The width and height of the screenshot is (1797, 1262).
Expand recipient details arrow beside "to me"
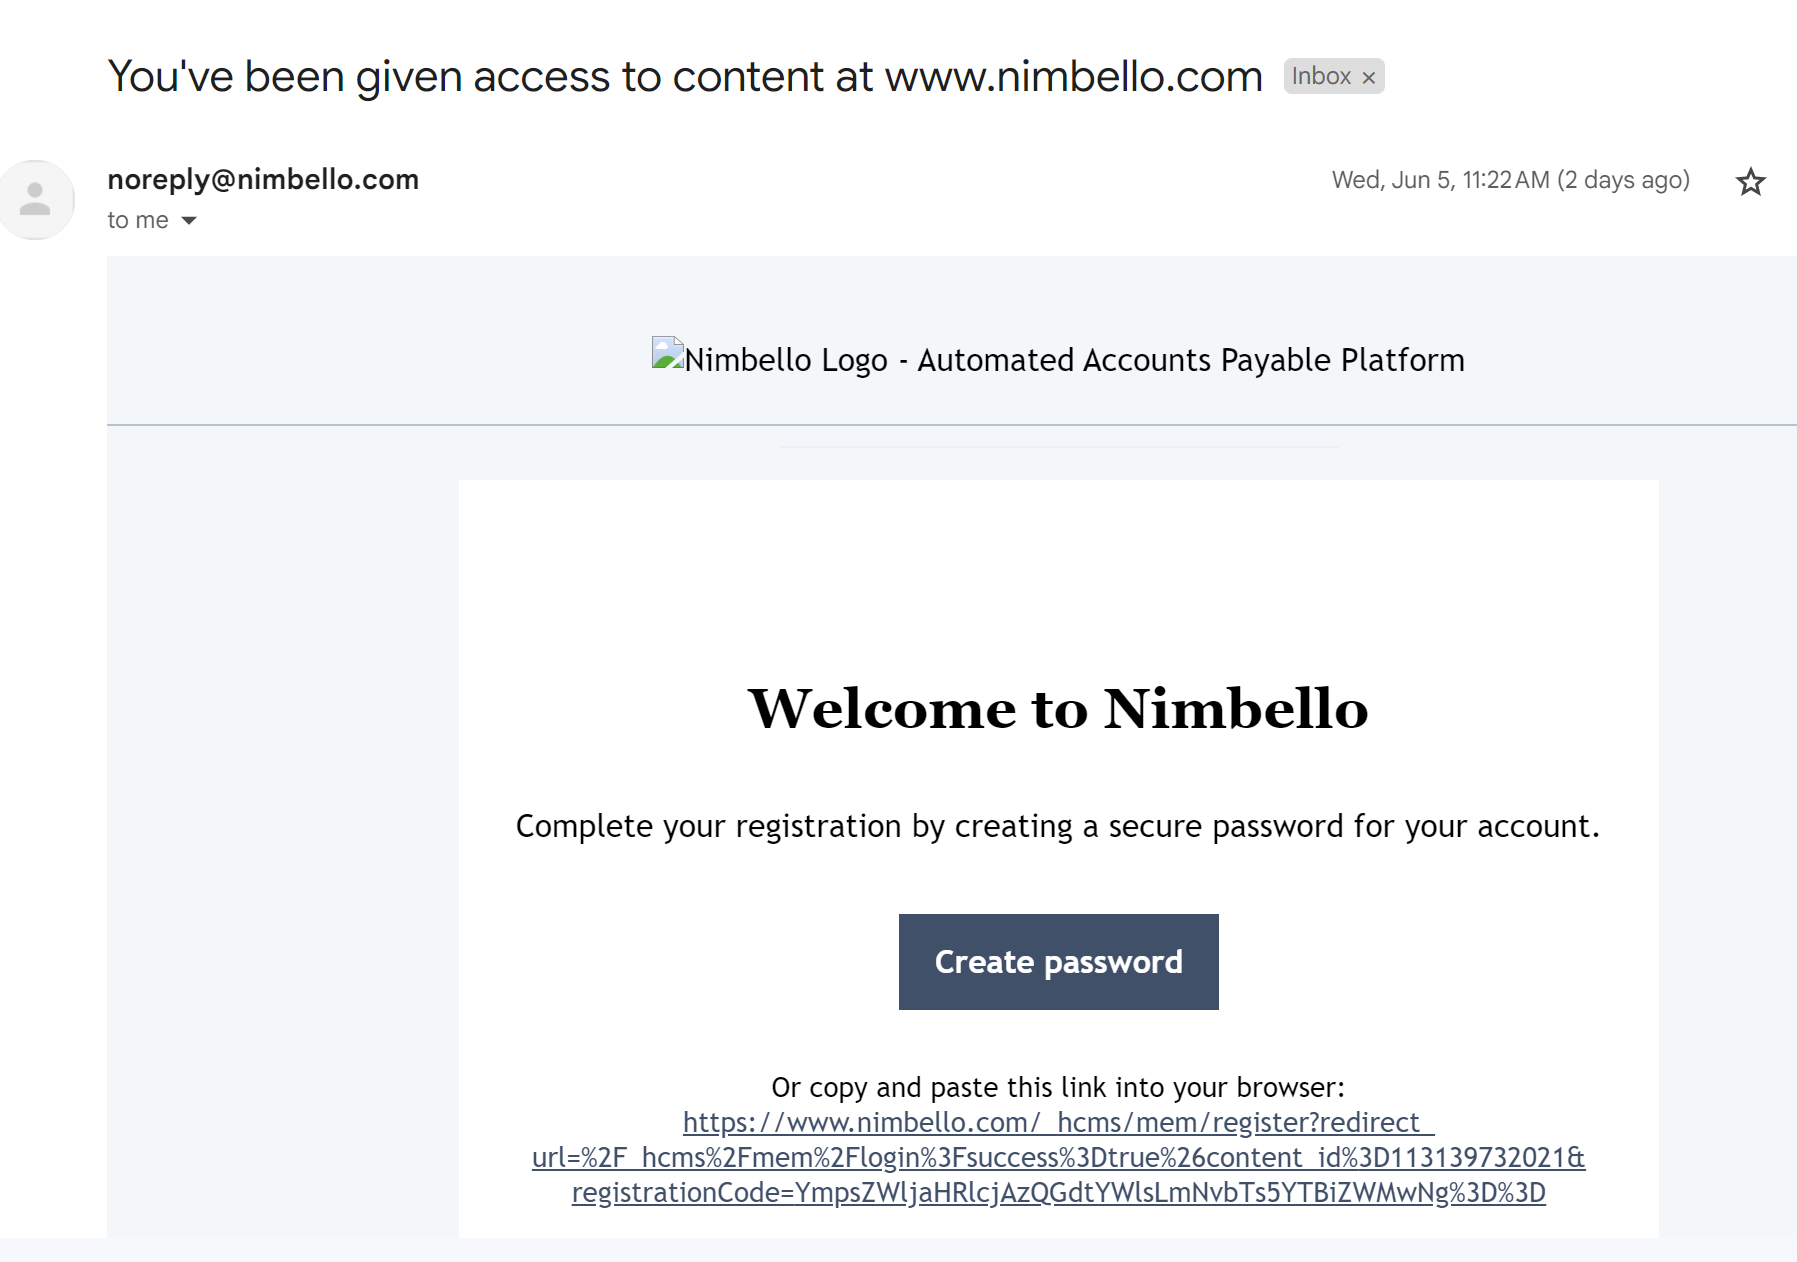(189, 221)
